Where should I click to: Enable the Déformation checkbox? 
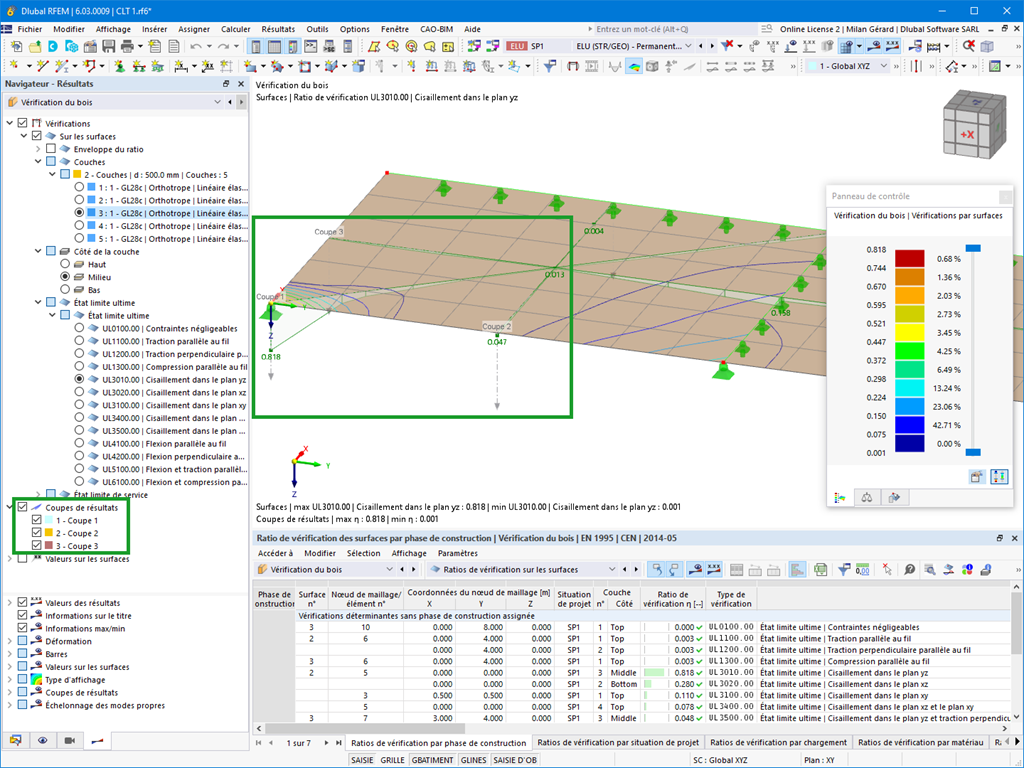click(x=23, y=641)
